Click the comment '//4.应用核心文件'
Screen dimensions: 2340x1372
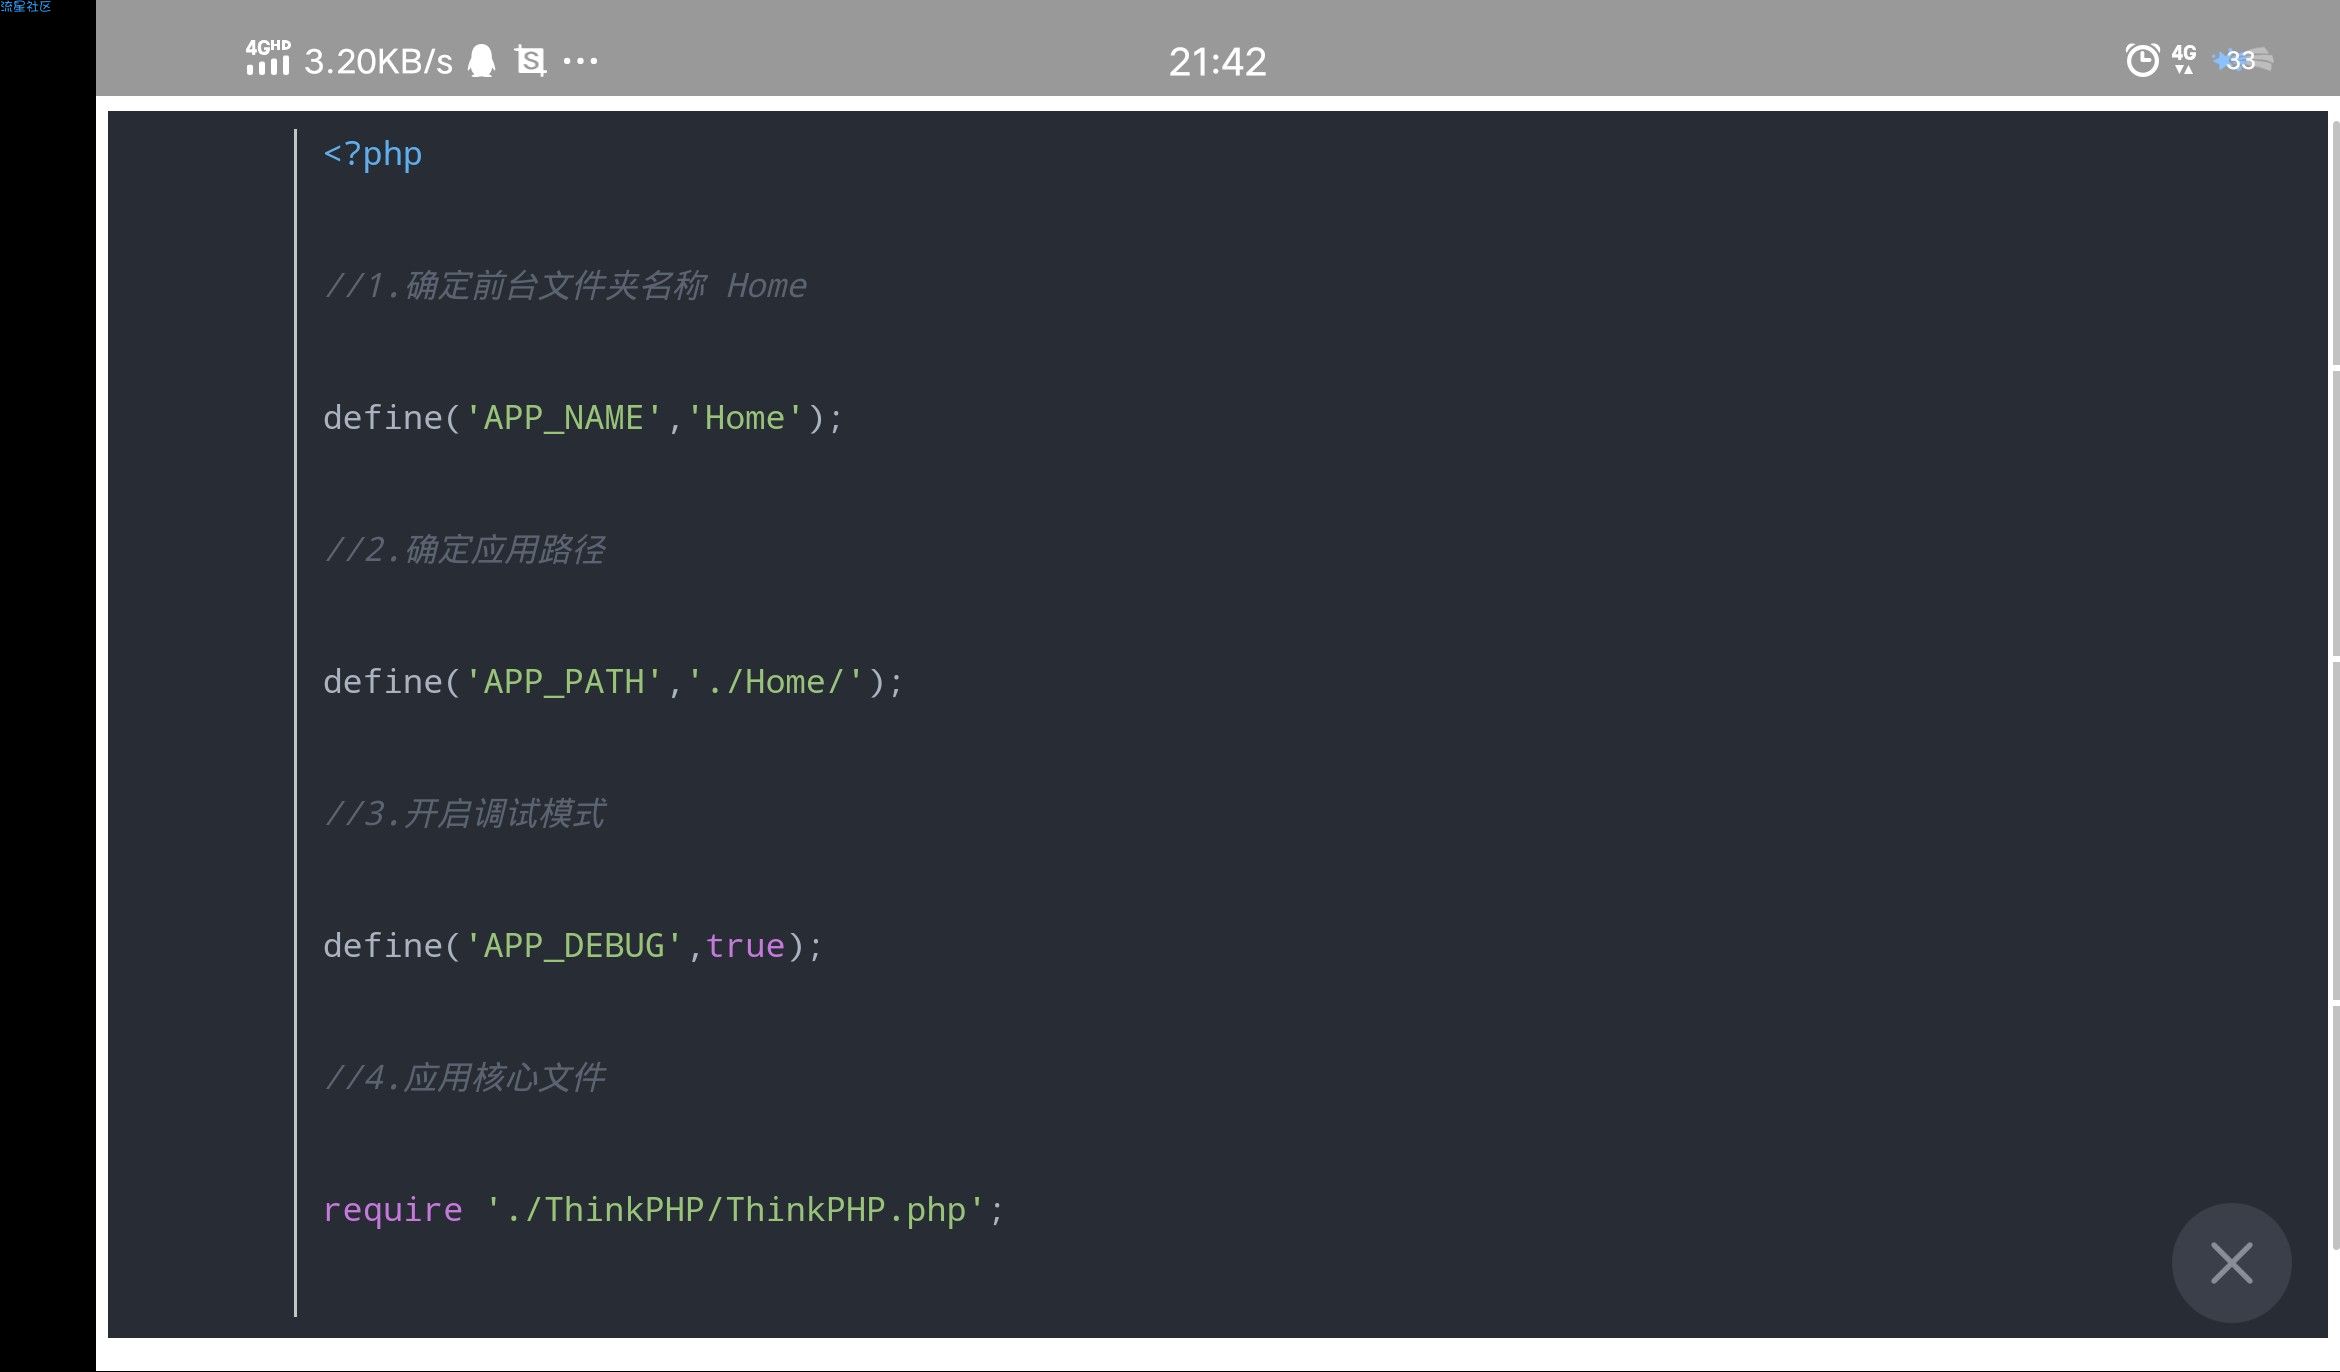[x=464, y=1078]
